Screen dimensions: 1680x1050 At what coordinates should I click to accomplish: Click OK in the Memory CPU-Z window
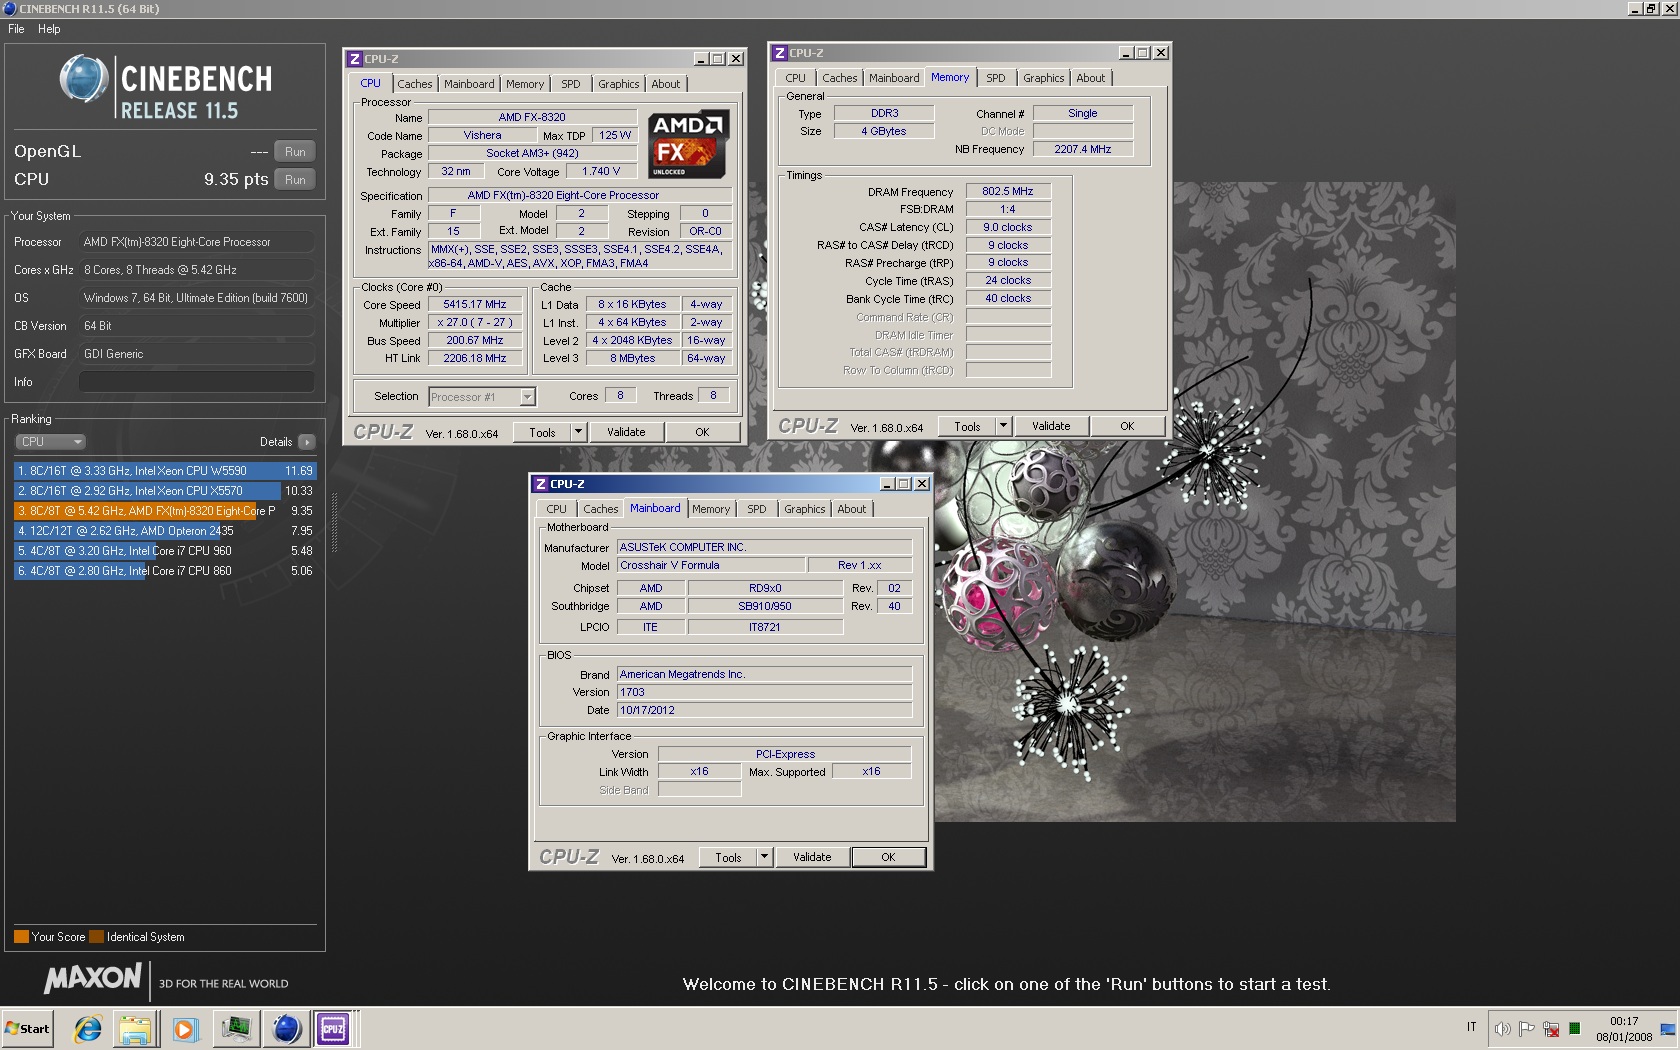point(1127,426)
